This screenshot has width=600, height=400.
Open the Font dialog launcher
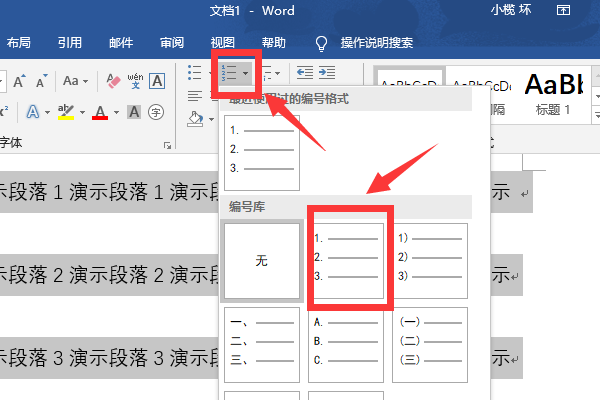(167, 145)
